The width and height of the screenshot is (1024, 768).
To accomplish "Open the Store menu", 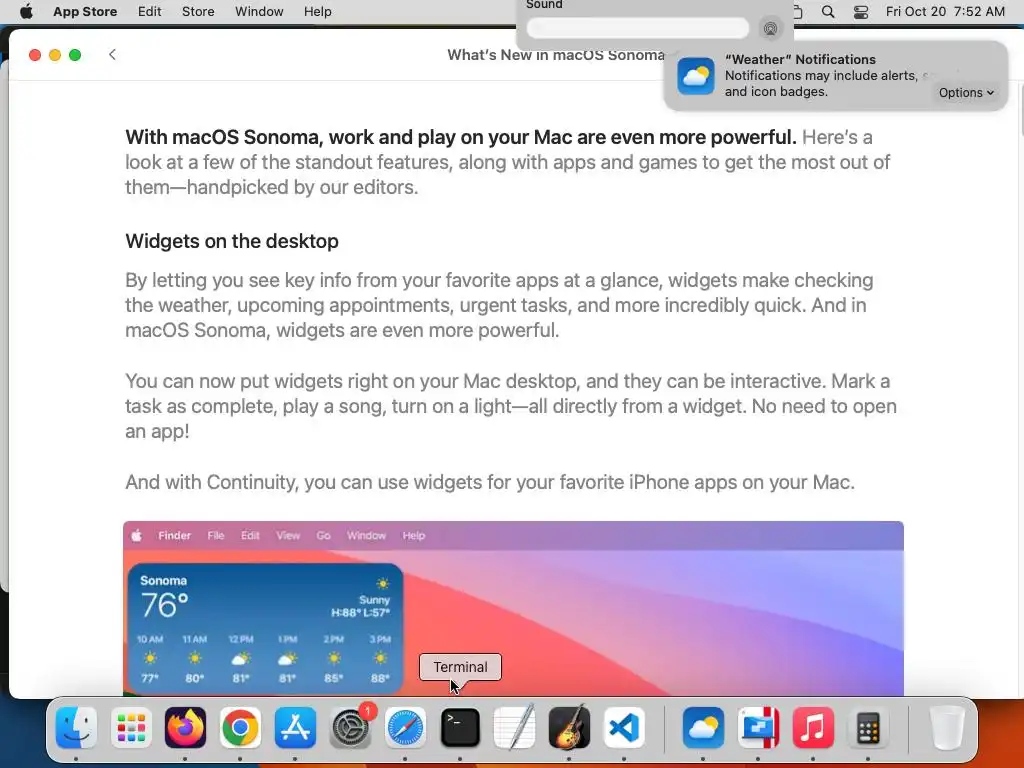I will [198, 12].
